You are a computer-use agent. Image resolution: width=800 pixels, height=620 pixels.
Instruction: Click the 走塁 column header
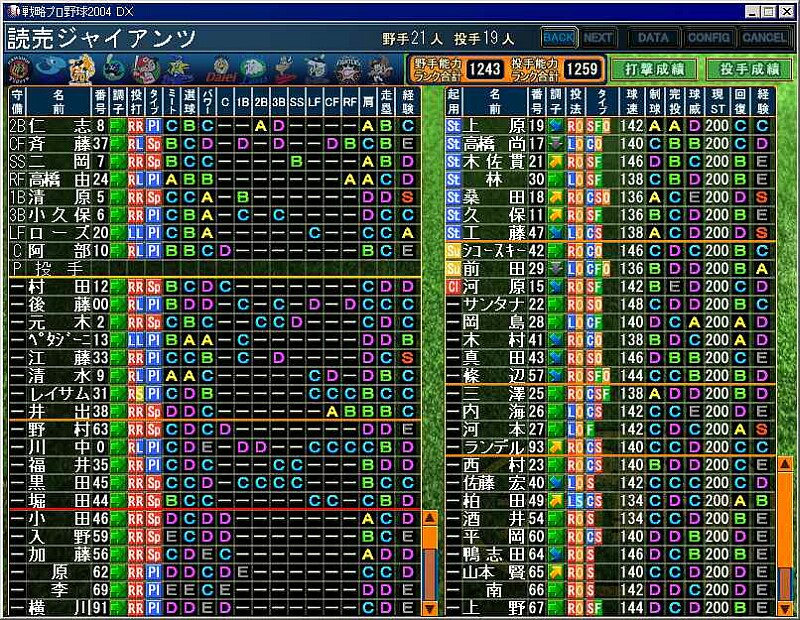(x=386, y=102)
